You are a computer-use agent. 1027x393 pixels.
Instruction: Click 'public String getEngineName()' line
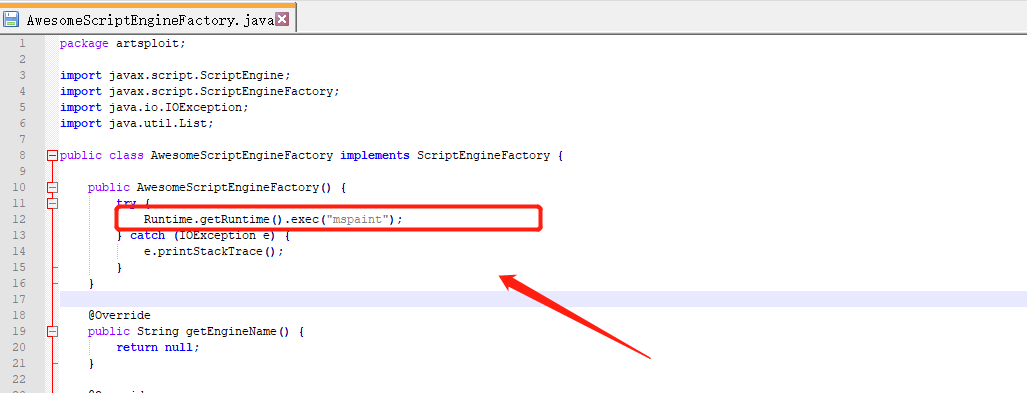click(x=196, y=331)
